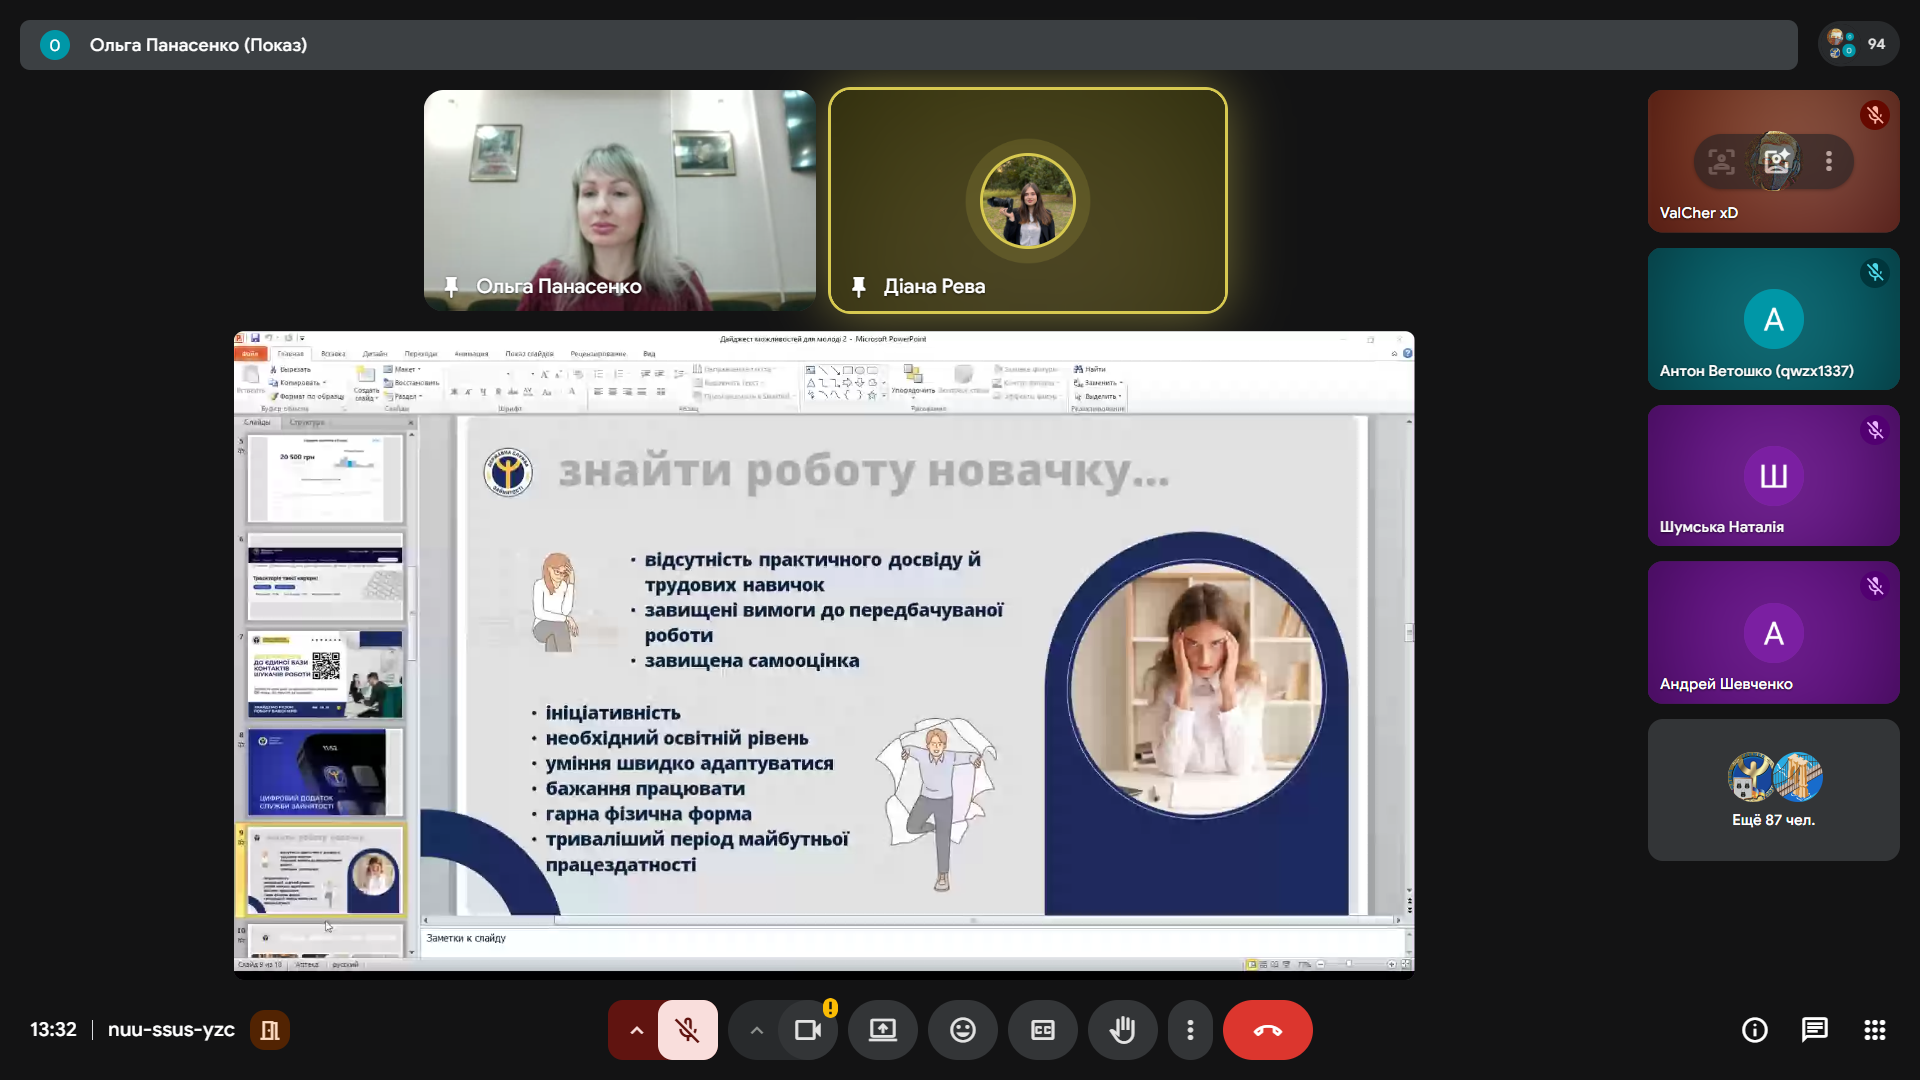Open the activities grid icon
The height and width of the screenshot is (1080, 1920).
click(1874, 1030)
